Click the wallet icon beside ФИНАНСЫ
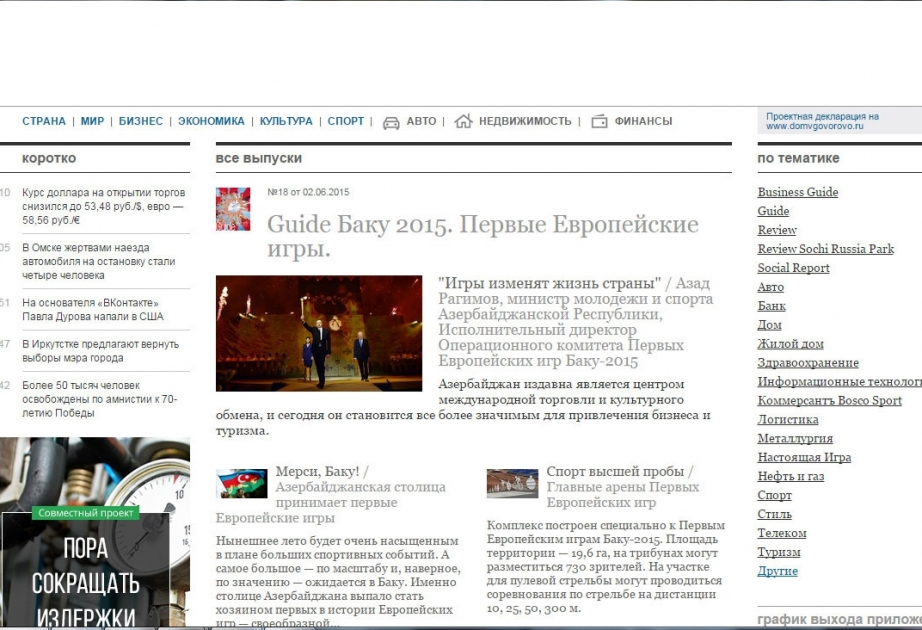 click(599, 121)
